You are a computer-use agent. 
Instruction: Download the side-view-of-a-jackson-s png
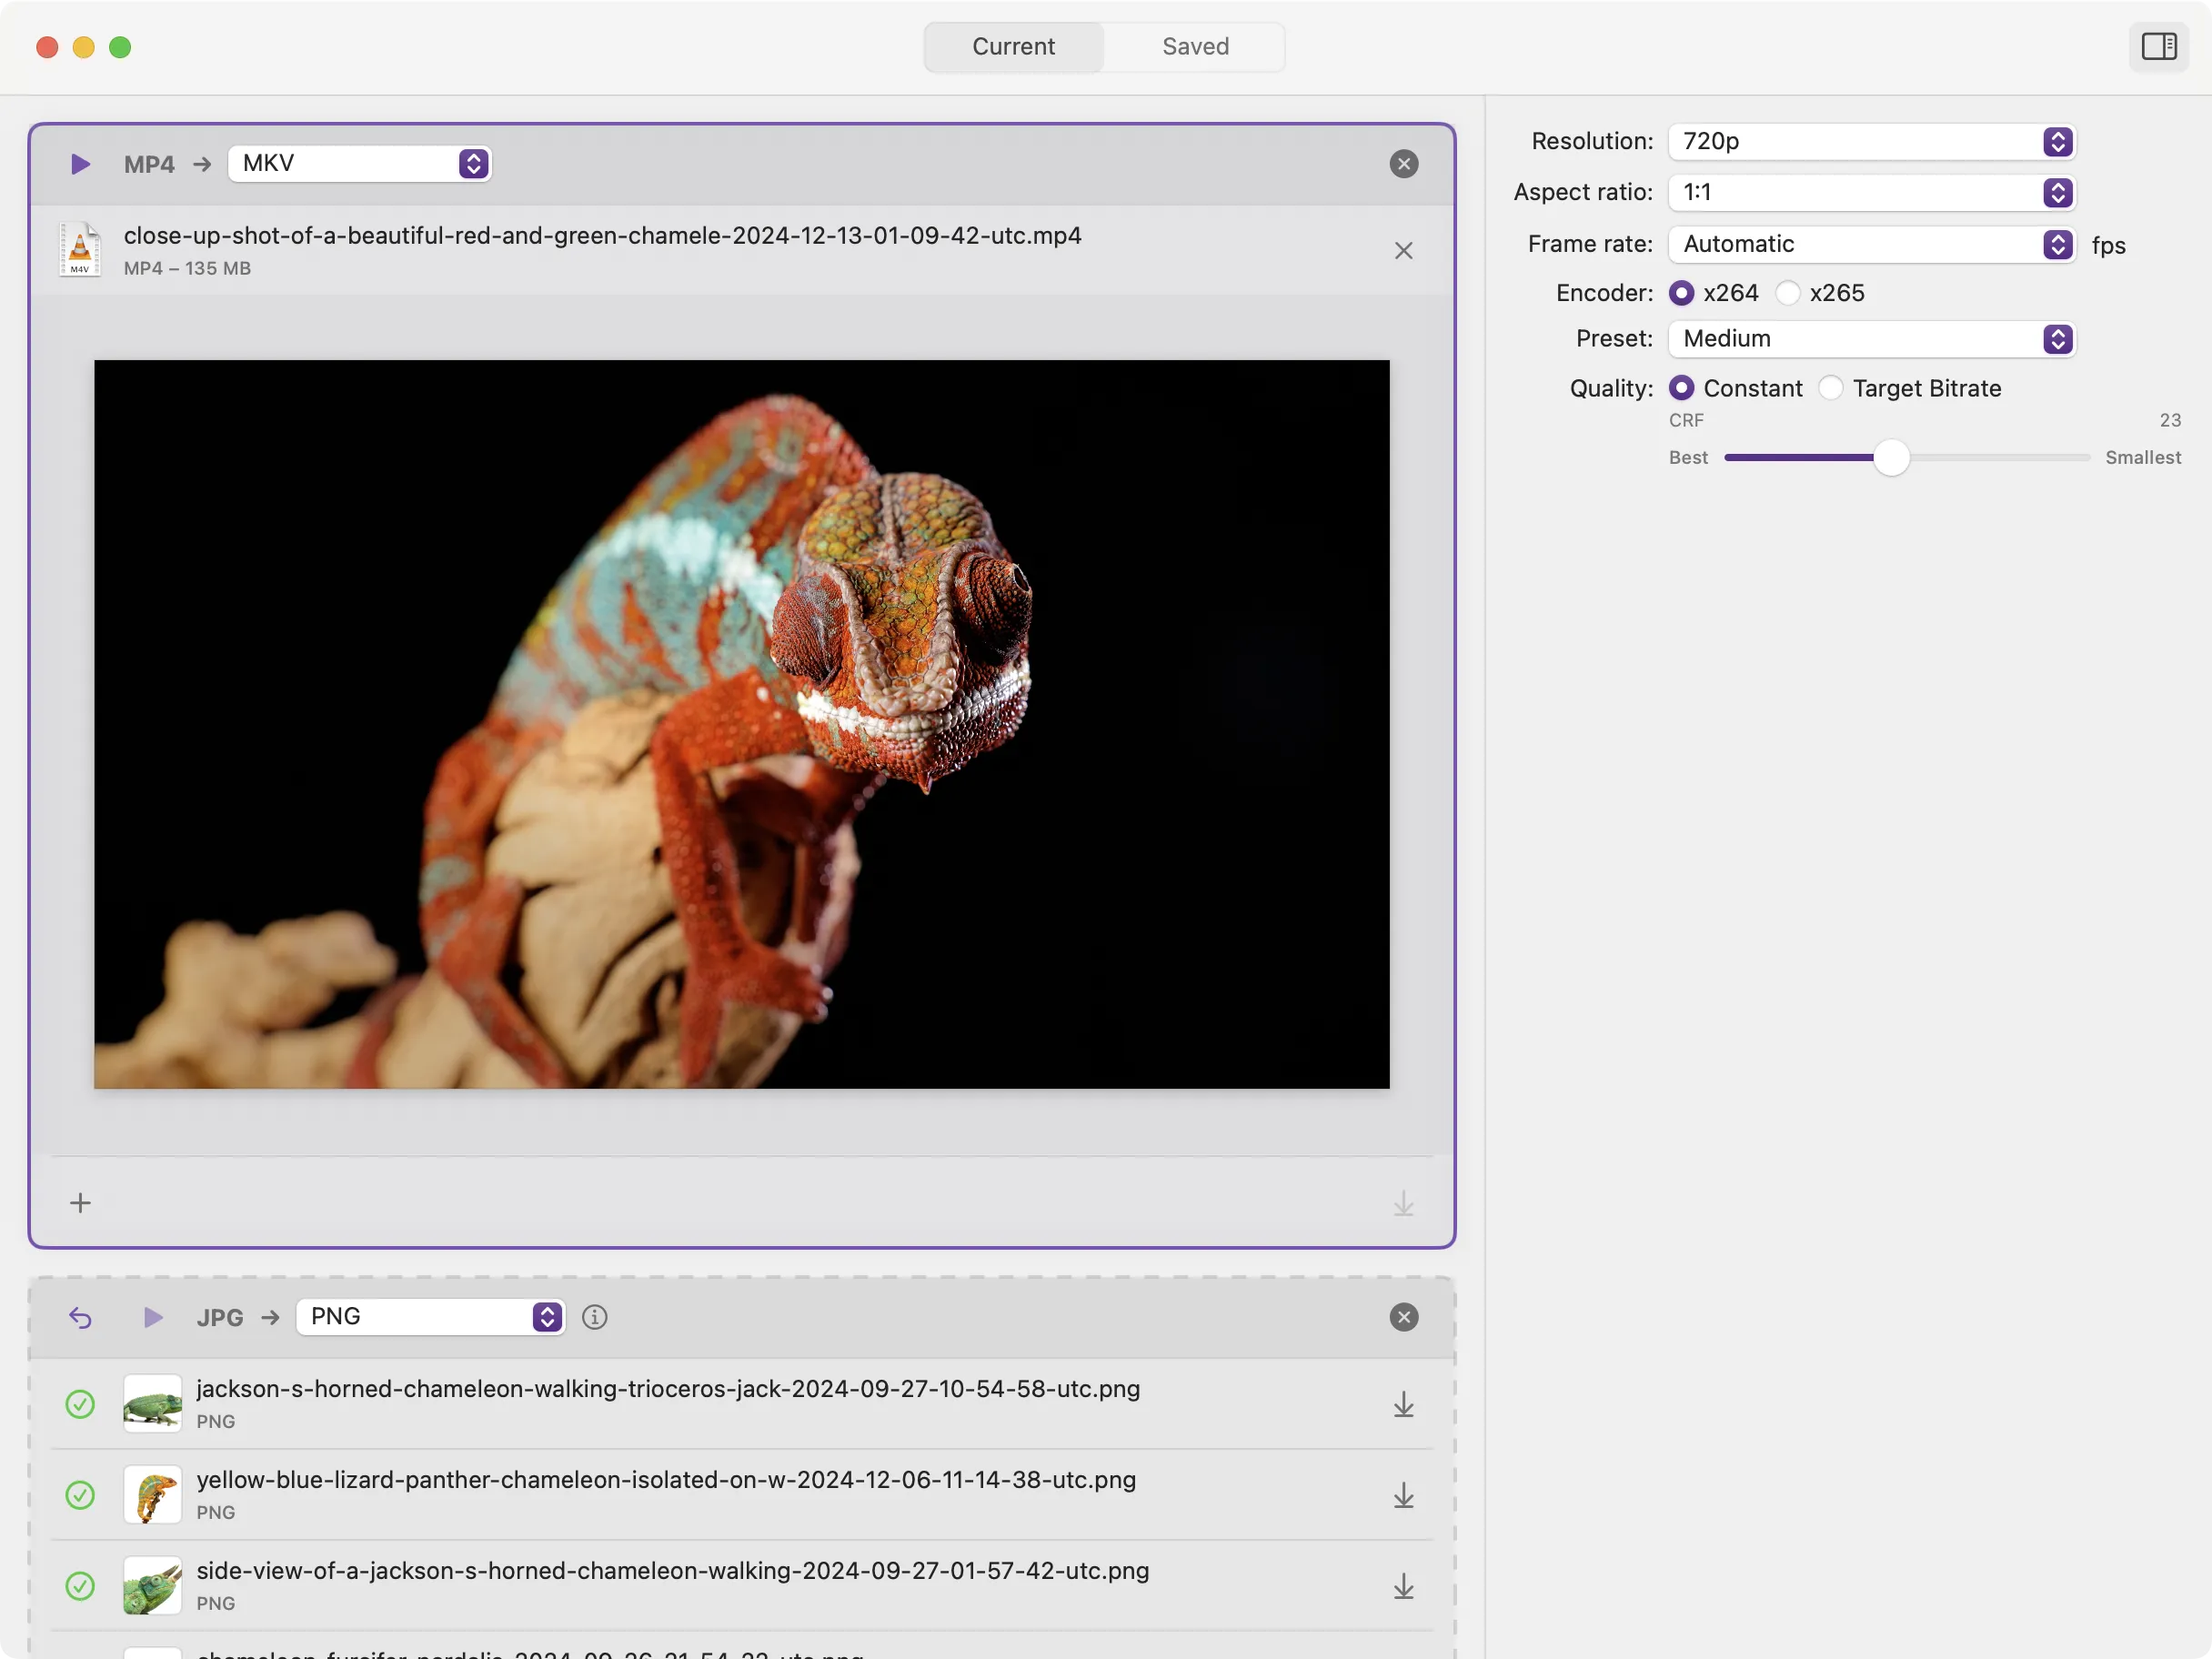(1403, 1586)
